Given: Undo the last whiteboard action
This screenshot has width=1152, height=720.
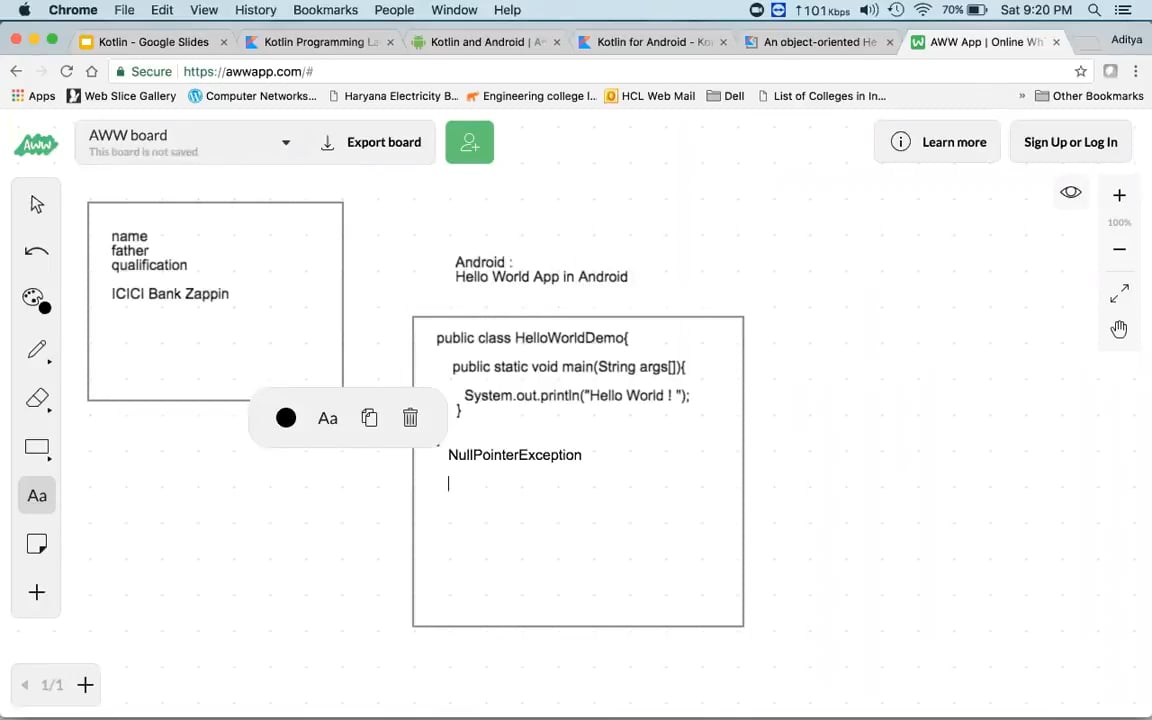Looking at the screenshot, I should 37,251.
